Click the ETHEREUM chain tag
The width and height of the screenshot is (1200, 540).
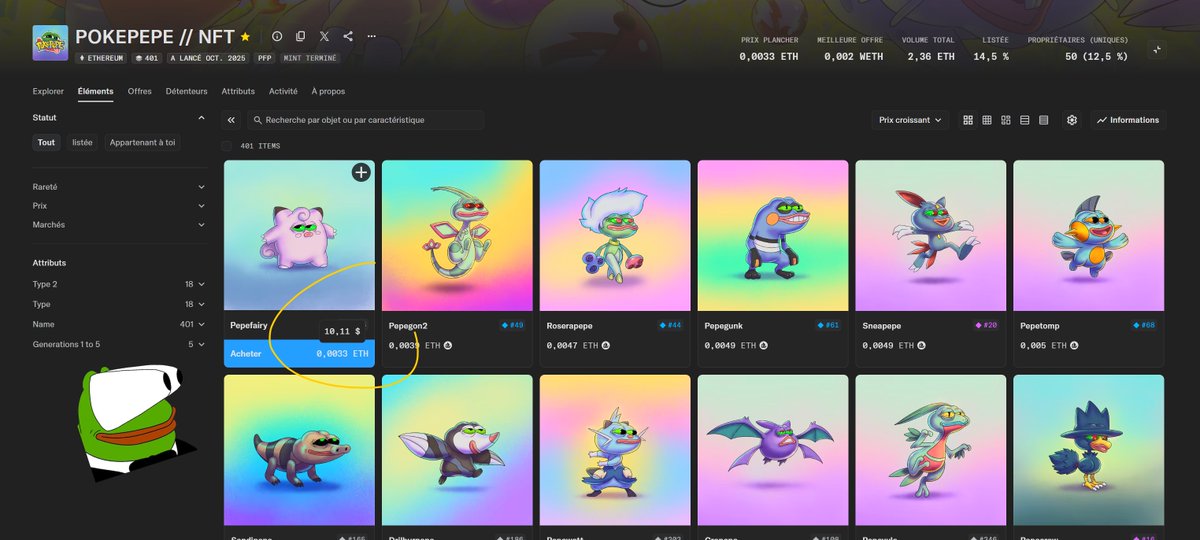(x=101, y=58)
